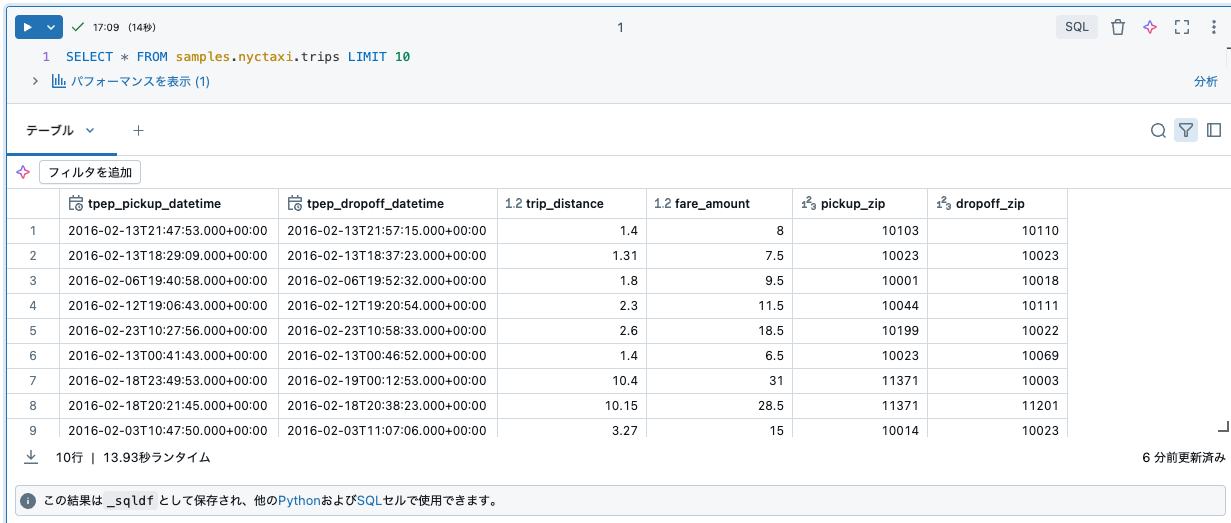1231x523 pixels.
Task: Click cell 2016-02-13T21:47:53.000+00:00
Action: pos(169,230)
